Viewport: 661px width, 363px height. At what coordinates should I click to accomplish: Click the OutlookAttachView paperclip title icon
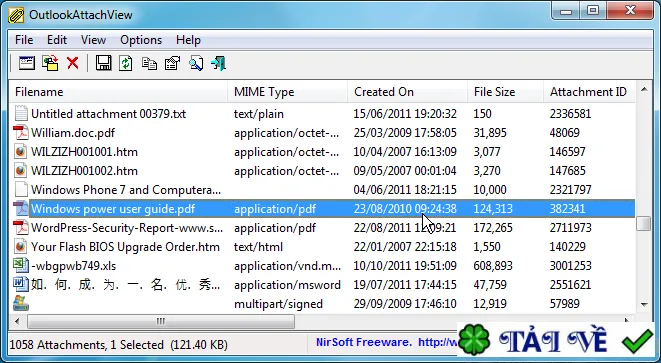click(x=16, y=15)
